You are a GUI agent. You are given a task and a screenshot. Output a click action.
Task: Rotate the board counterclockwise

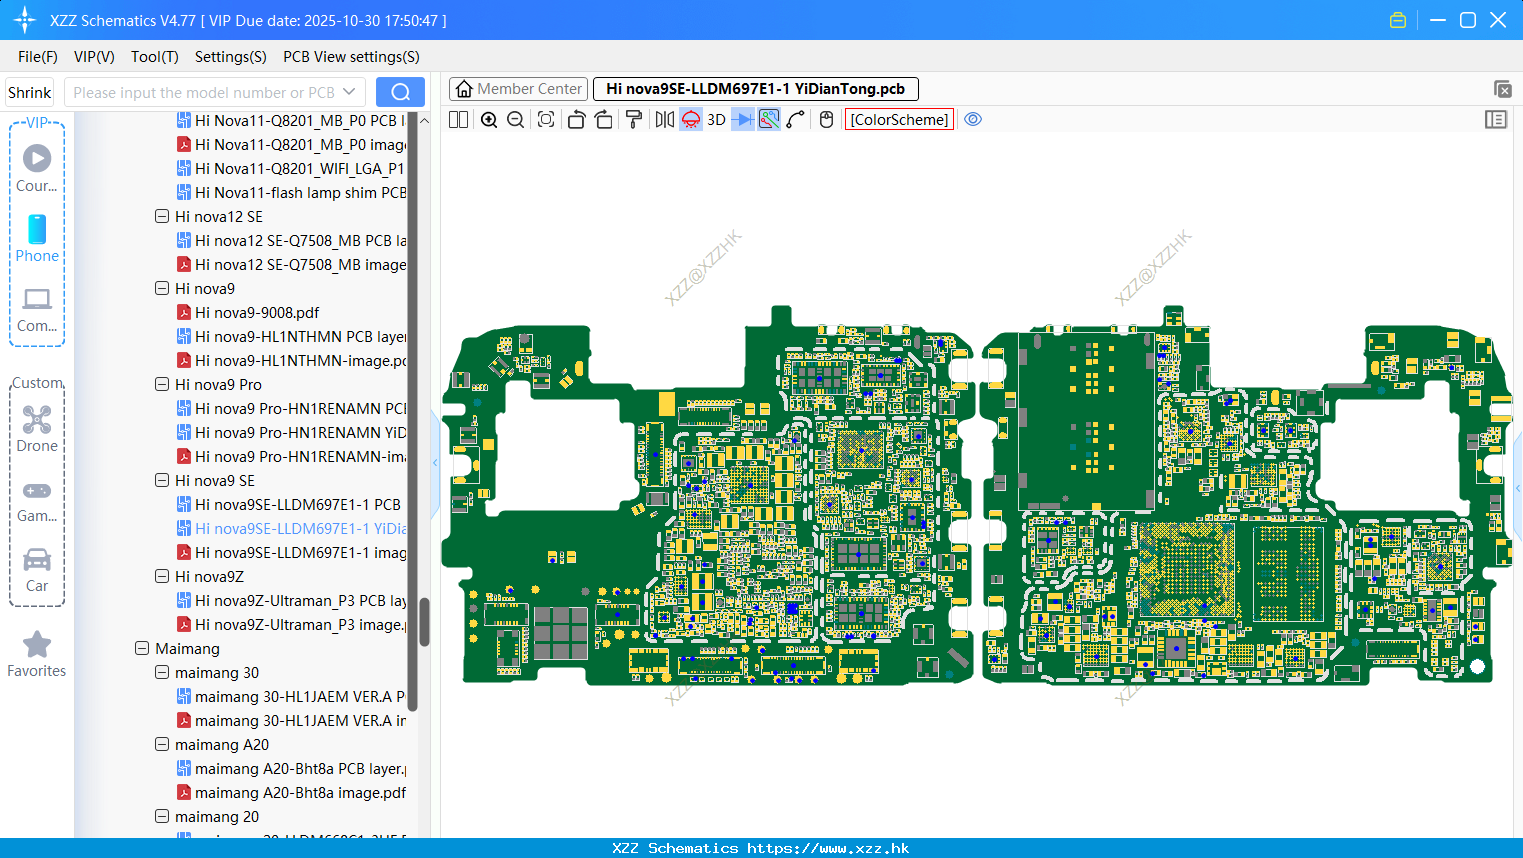[x=576, y=120]
